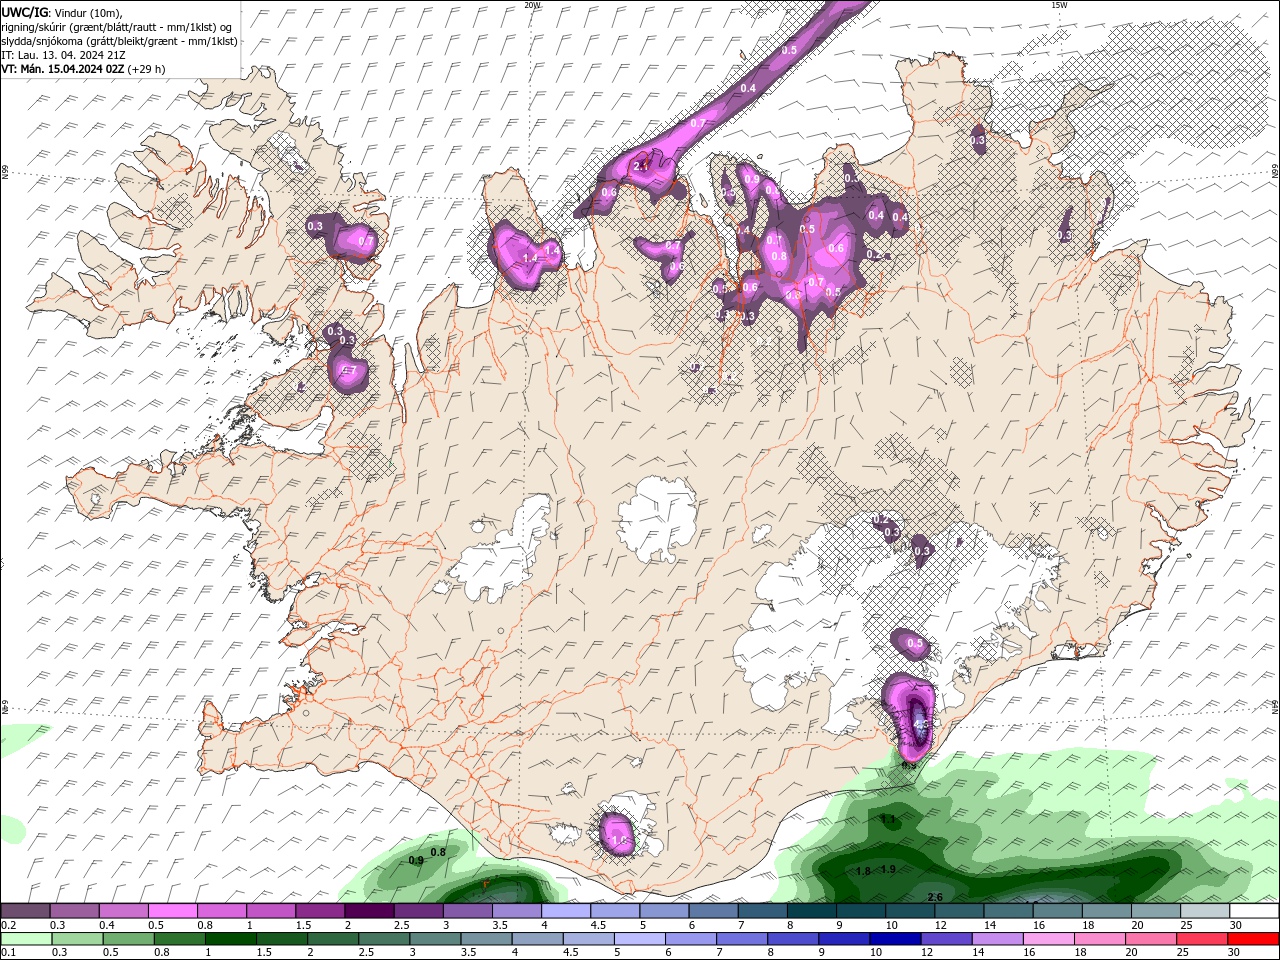Click the 'UWC/IG' bold title text

25,11
